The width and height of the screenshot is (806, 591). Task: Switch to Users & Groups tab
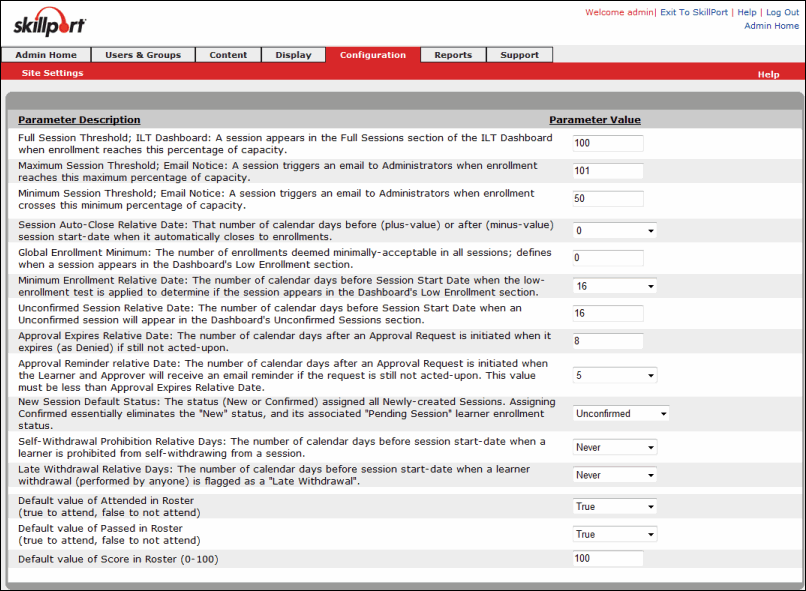click(143, 55)
